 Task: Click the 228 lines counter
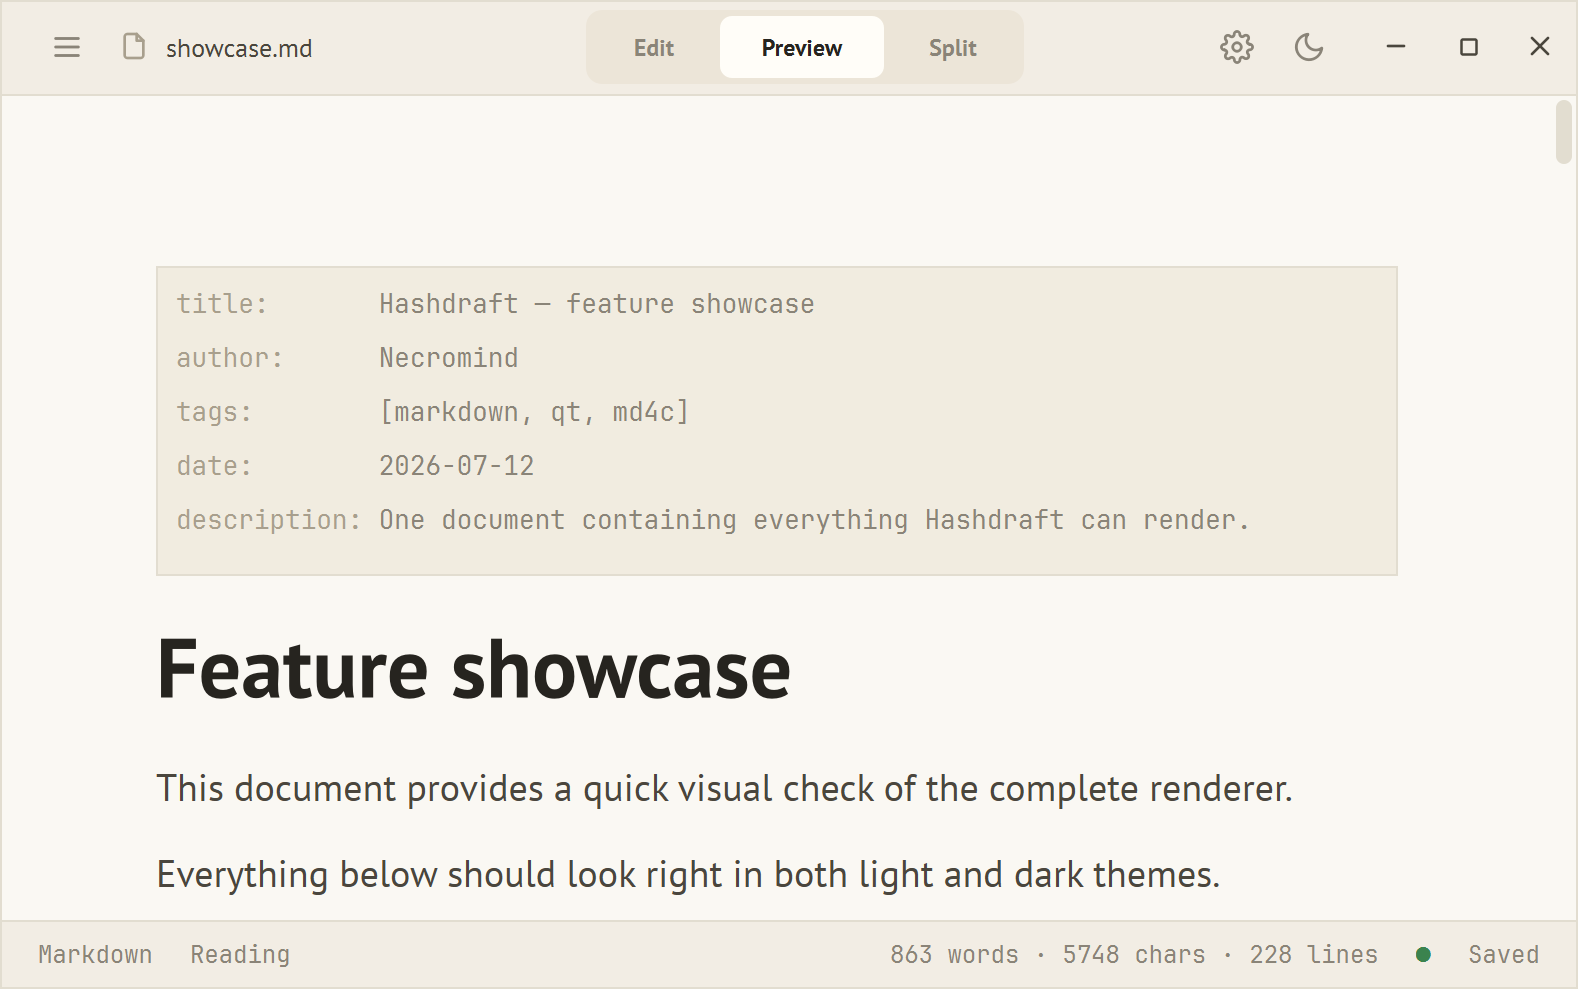click(1314, 955)
